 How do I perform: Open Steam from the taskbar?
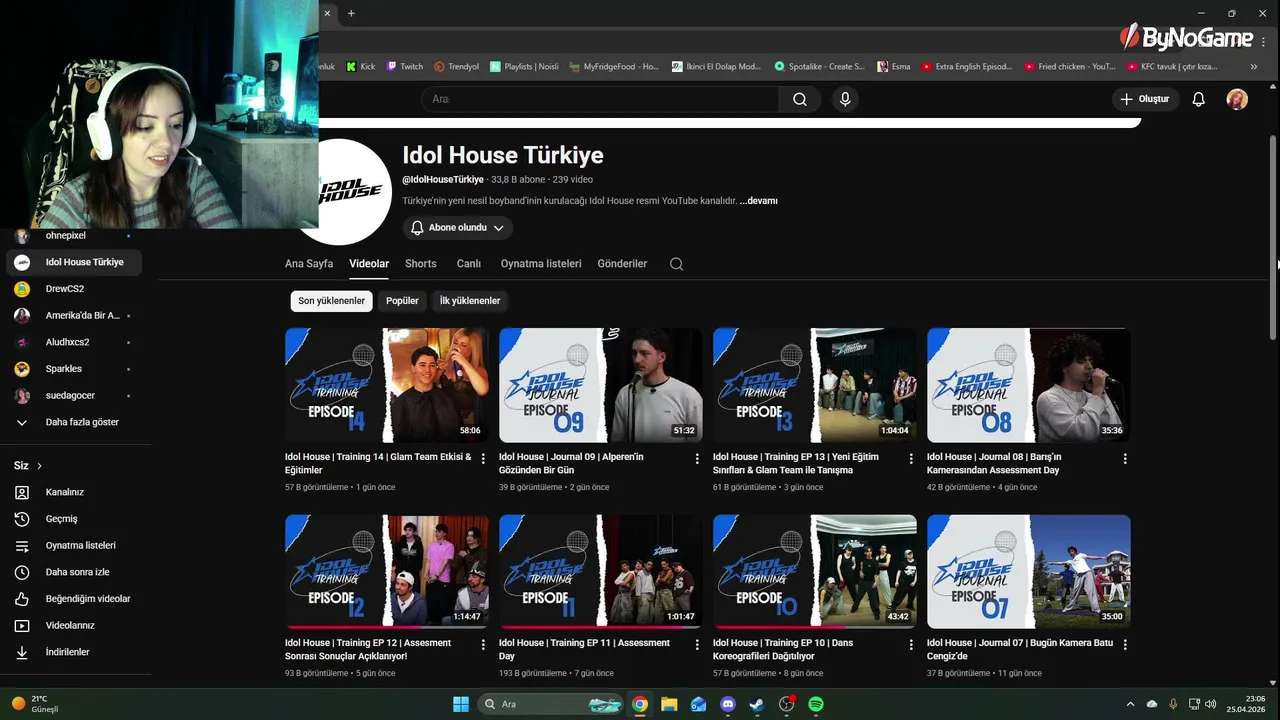(x=757, y=704)
